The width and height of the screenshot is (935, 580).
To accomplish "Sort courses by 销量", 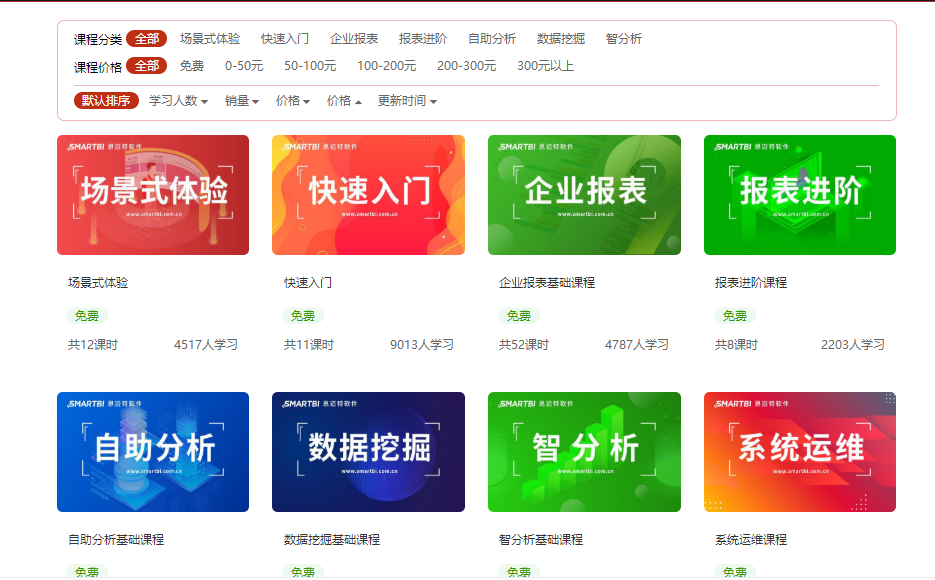I will click(x=242, y=101).
